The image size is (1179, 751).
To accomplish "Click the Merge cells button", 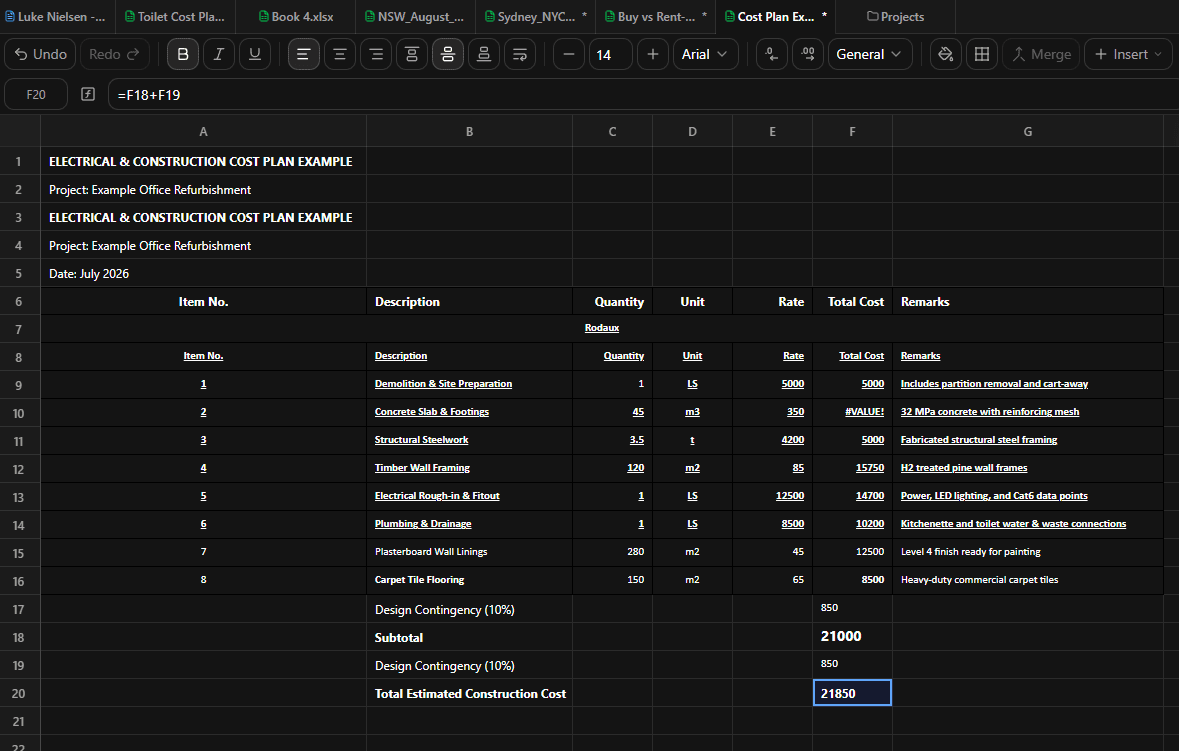I will [x=1041, y=54].
